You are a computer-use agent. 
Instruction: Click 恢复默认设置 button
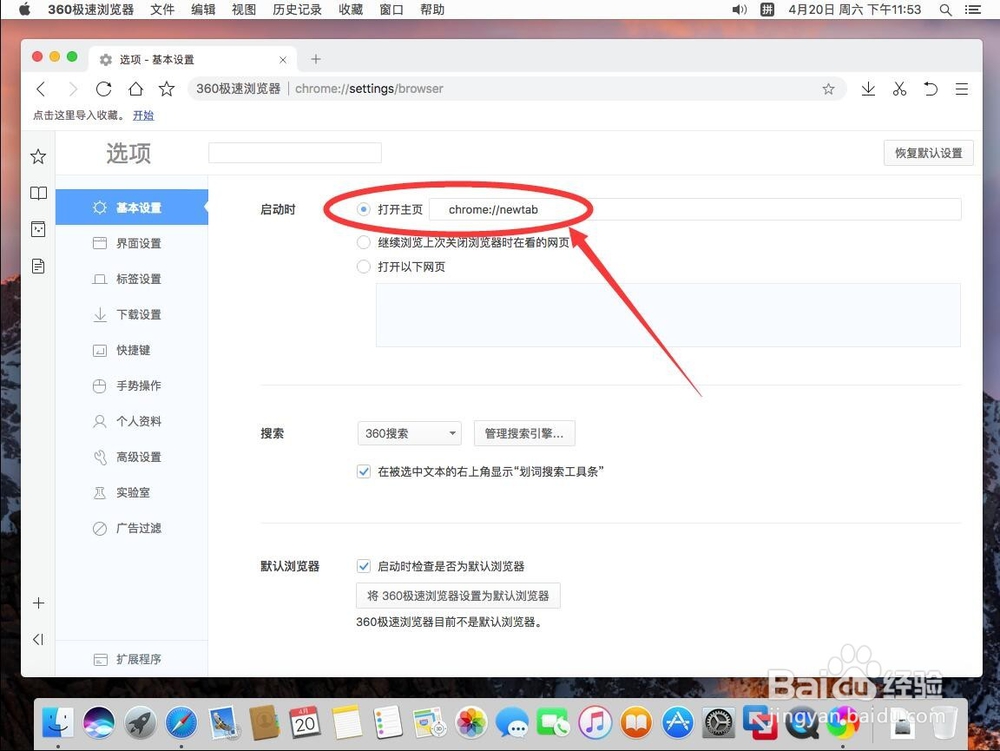(928, 153)
